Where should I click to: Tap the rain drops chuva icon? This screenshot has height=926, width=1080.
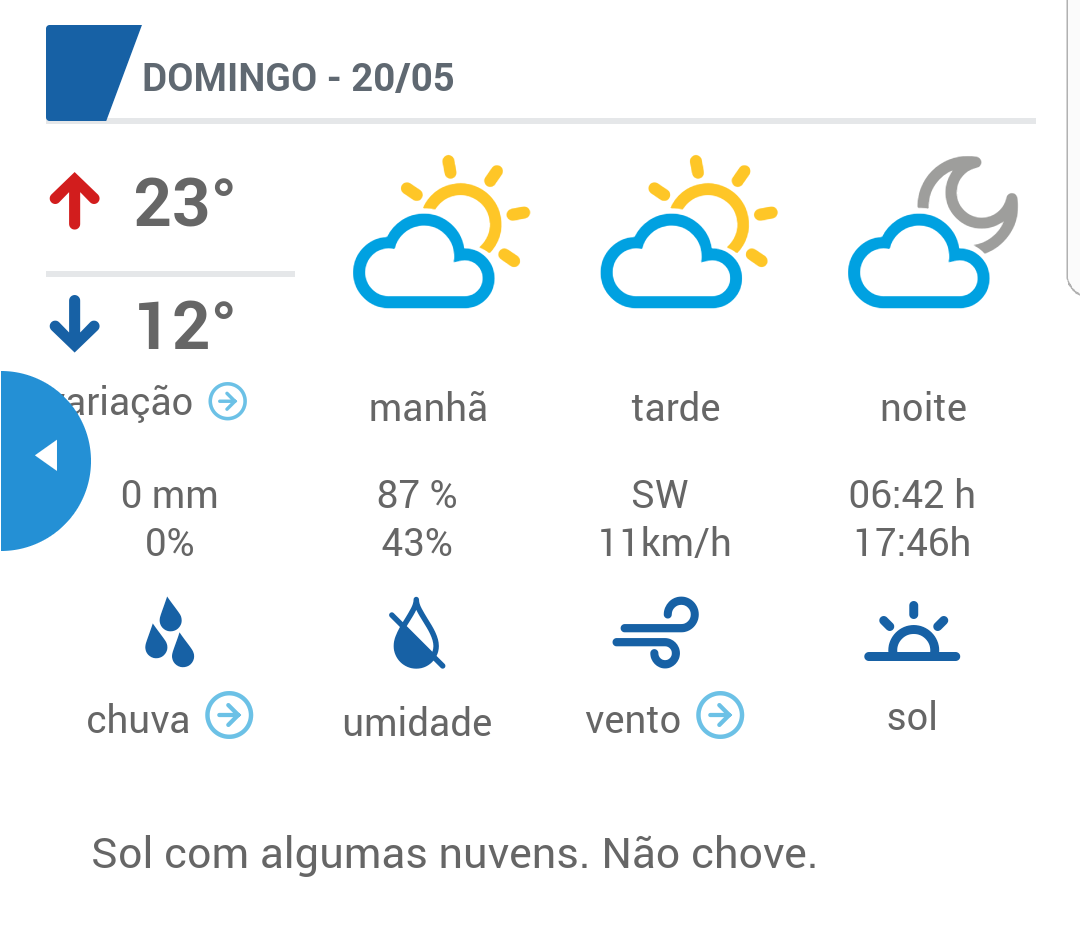tap(169, 632)
